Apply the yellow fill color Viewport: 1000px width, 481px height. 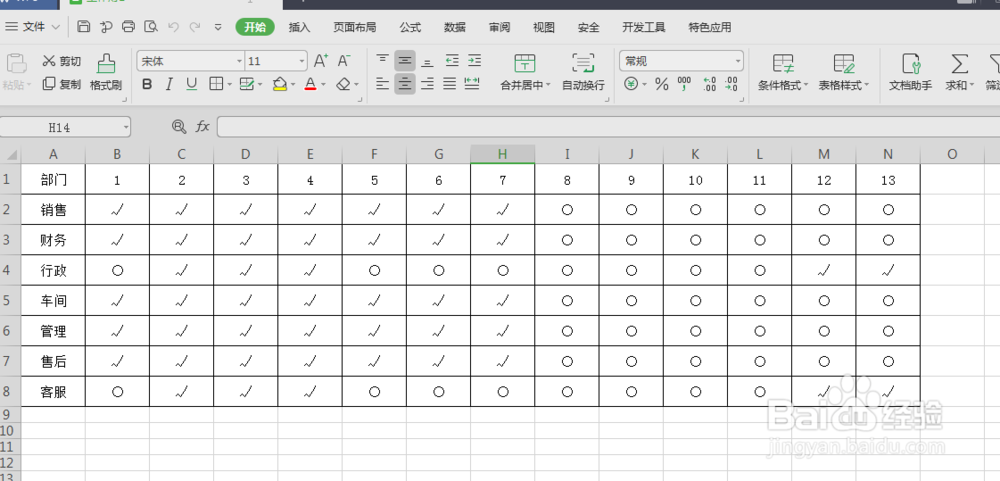tap(279, 84)
